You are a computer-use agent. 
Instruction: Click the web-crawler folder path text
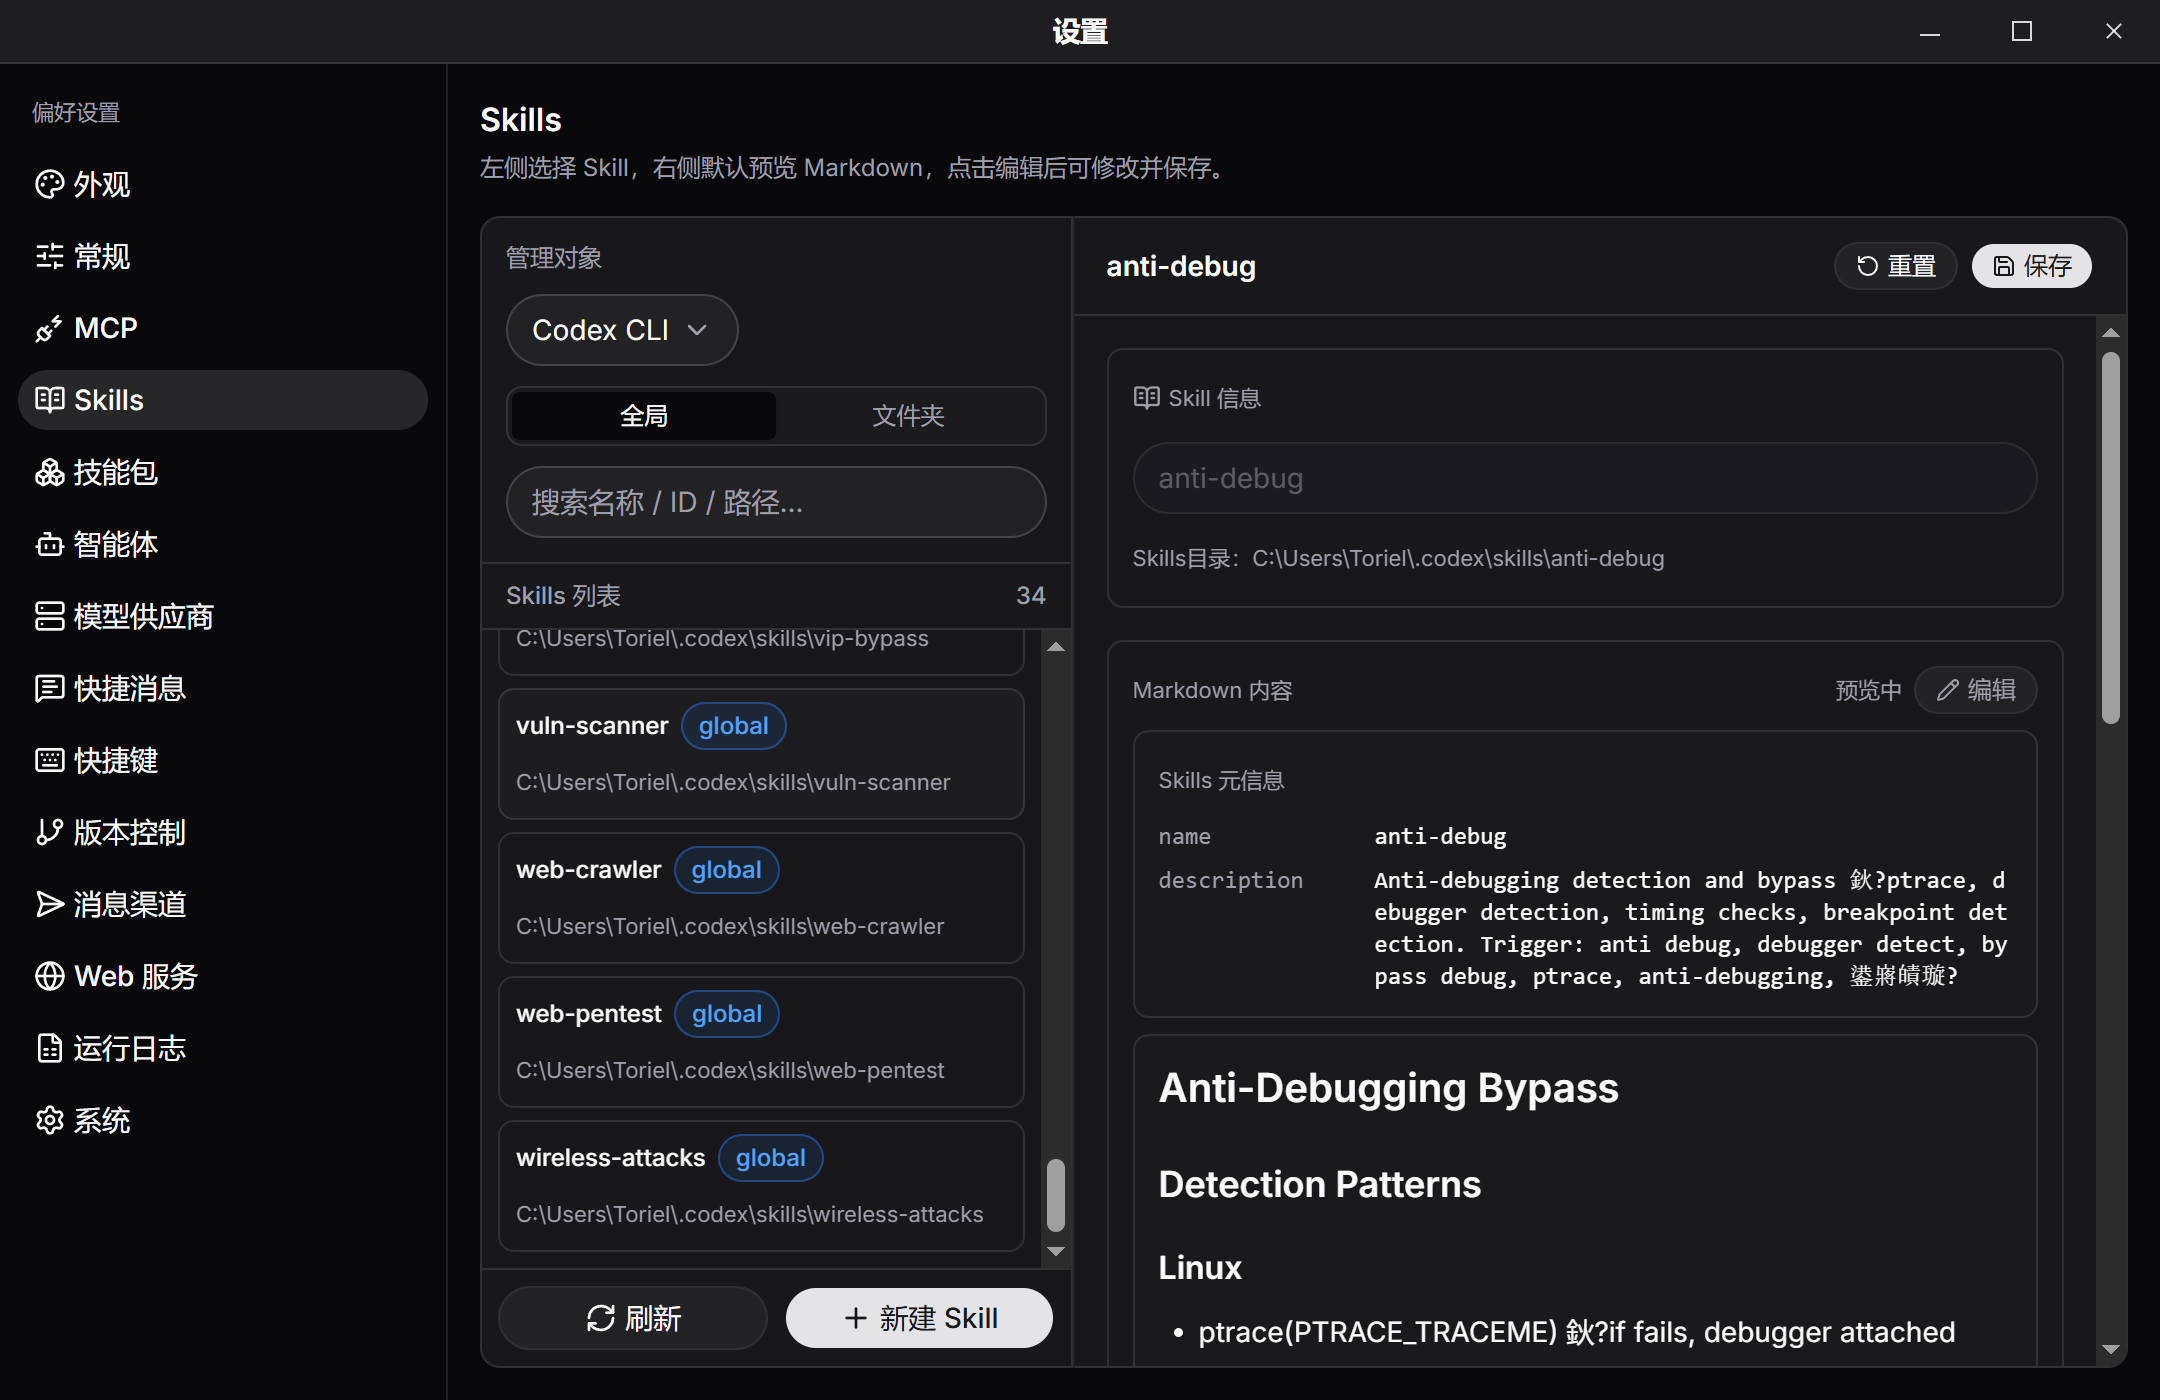pyautogui.click(x=730, y=926)
